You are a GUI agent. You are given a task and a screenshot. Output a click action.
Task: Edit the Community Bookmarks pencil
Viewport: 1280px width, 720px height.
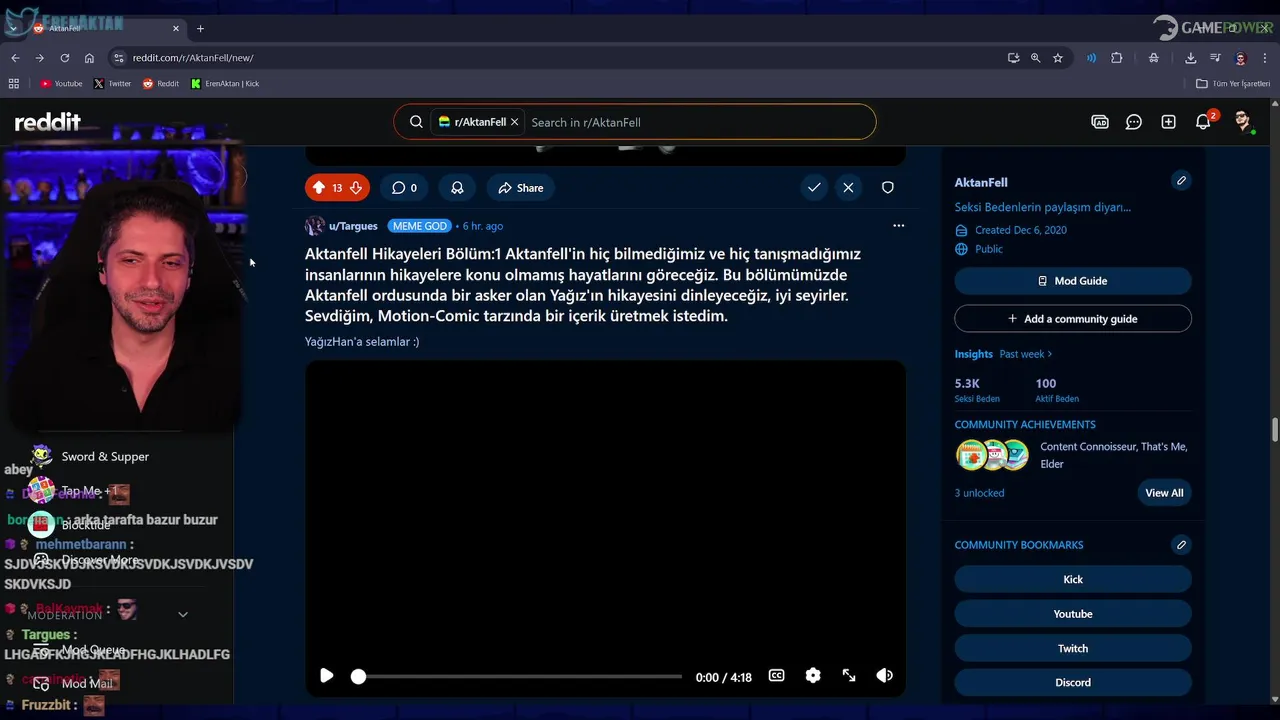point(1181,545)
